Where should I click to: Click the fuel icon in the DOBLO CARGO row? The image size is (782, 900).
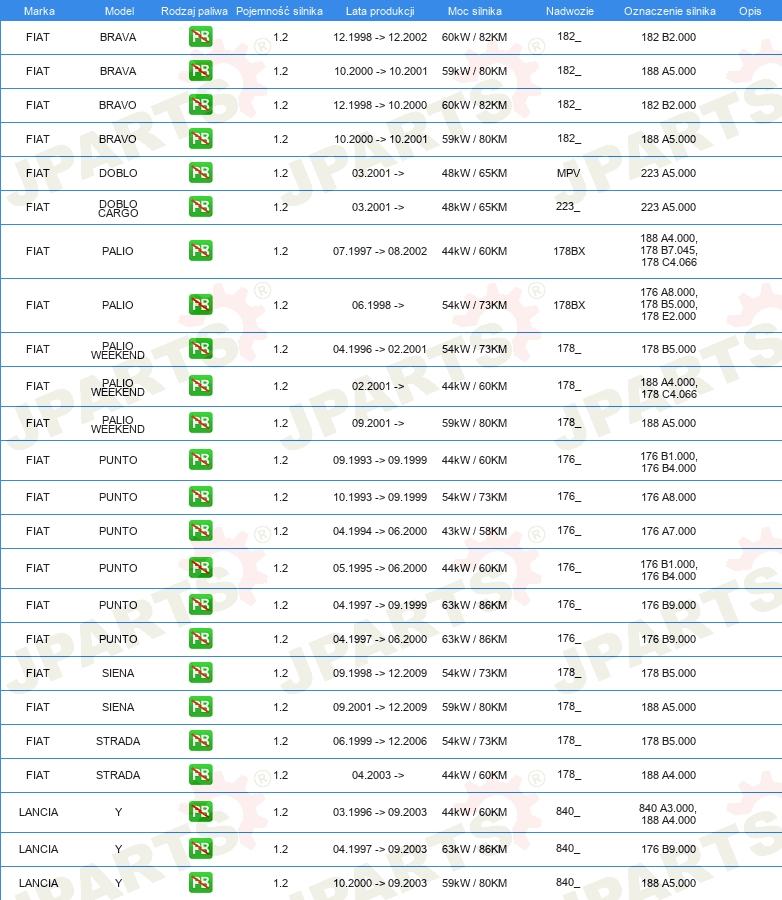click(x=200, y=207)
